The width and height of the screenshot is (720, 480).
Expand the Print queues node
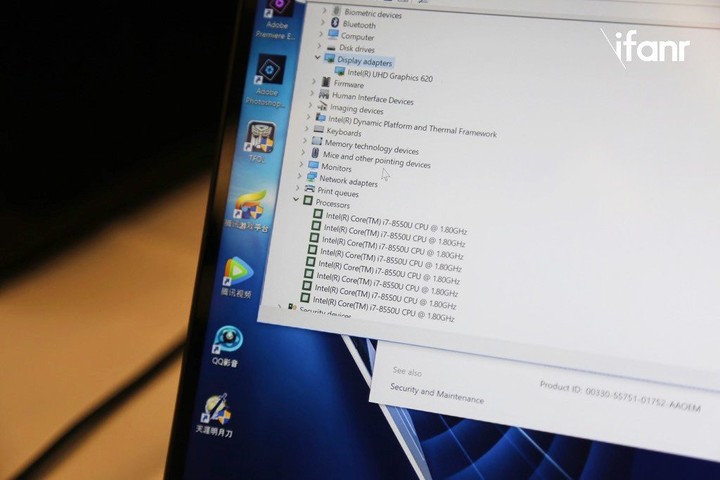(x=298, y=188)
